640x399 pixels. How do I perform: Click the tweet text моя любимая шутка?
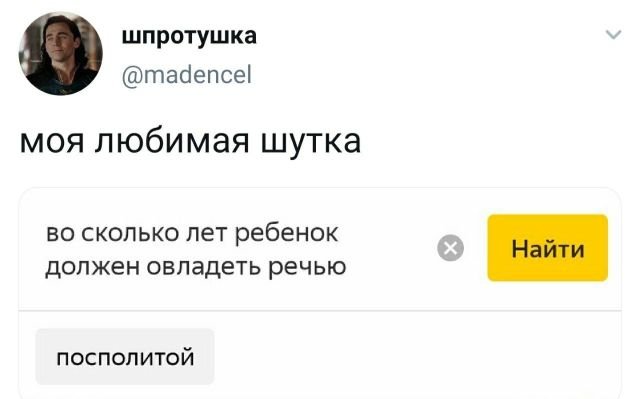point(190,142)
